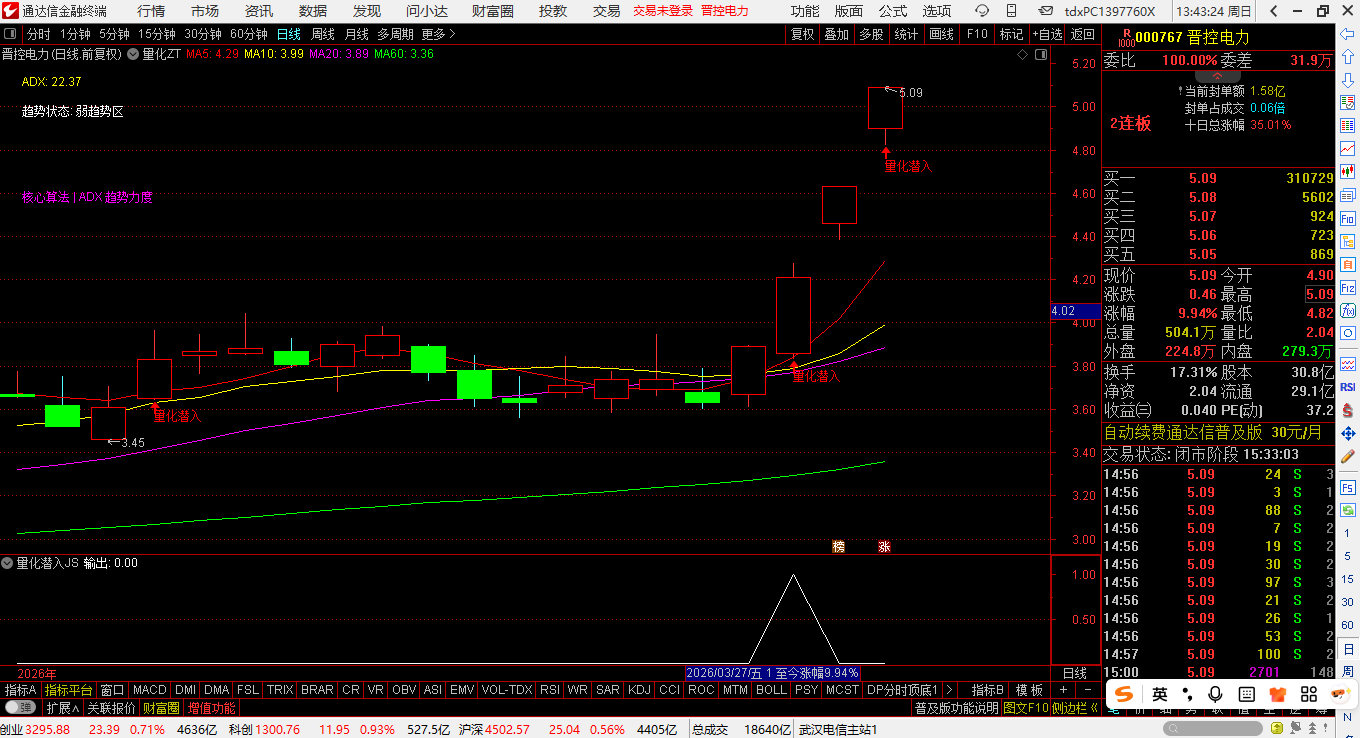1360x738 pixels.
Task: Switch to 周线 weekly period
Action: coord(322,34)
